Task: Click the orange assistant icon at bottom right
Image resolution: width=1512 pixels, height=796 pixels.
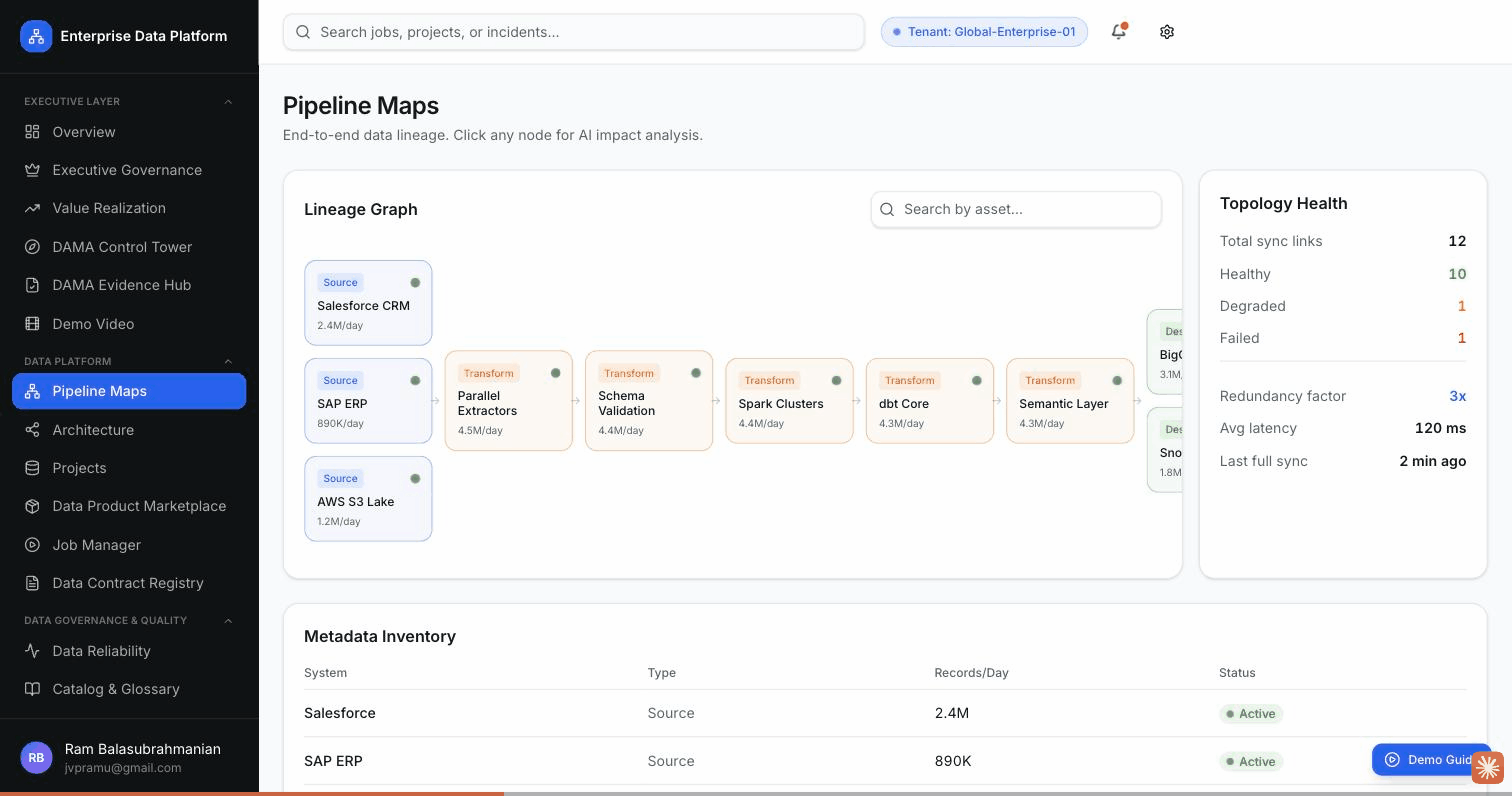Action: click(1488, 767)
